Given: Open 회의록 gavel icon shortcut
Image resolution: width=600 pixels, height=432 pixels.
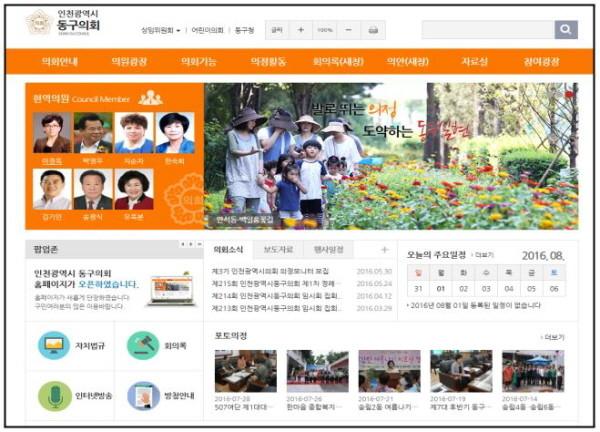Looking at the screenshot, I should click(x=143, y=346).
